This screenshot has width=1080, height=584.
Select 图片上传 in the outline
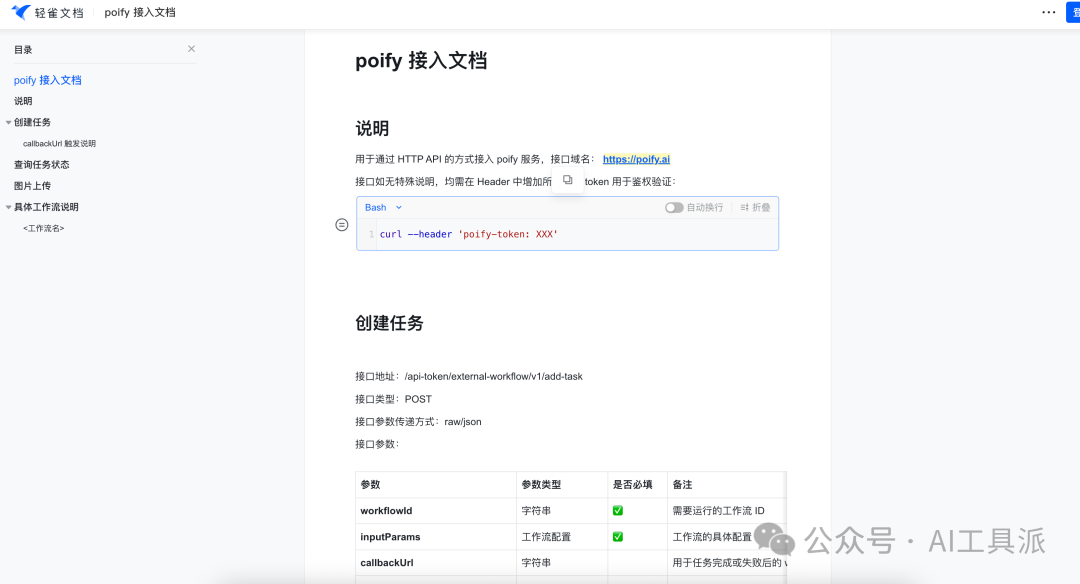[32, 186]
